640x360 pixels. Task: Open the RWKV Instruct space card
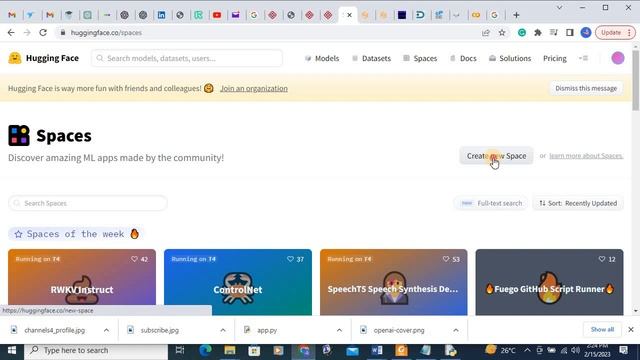(x=82, y=282)
